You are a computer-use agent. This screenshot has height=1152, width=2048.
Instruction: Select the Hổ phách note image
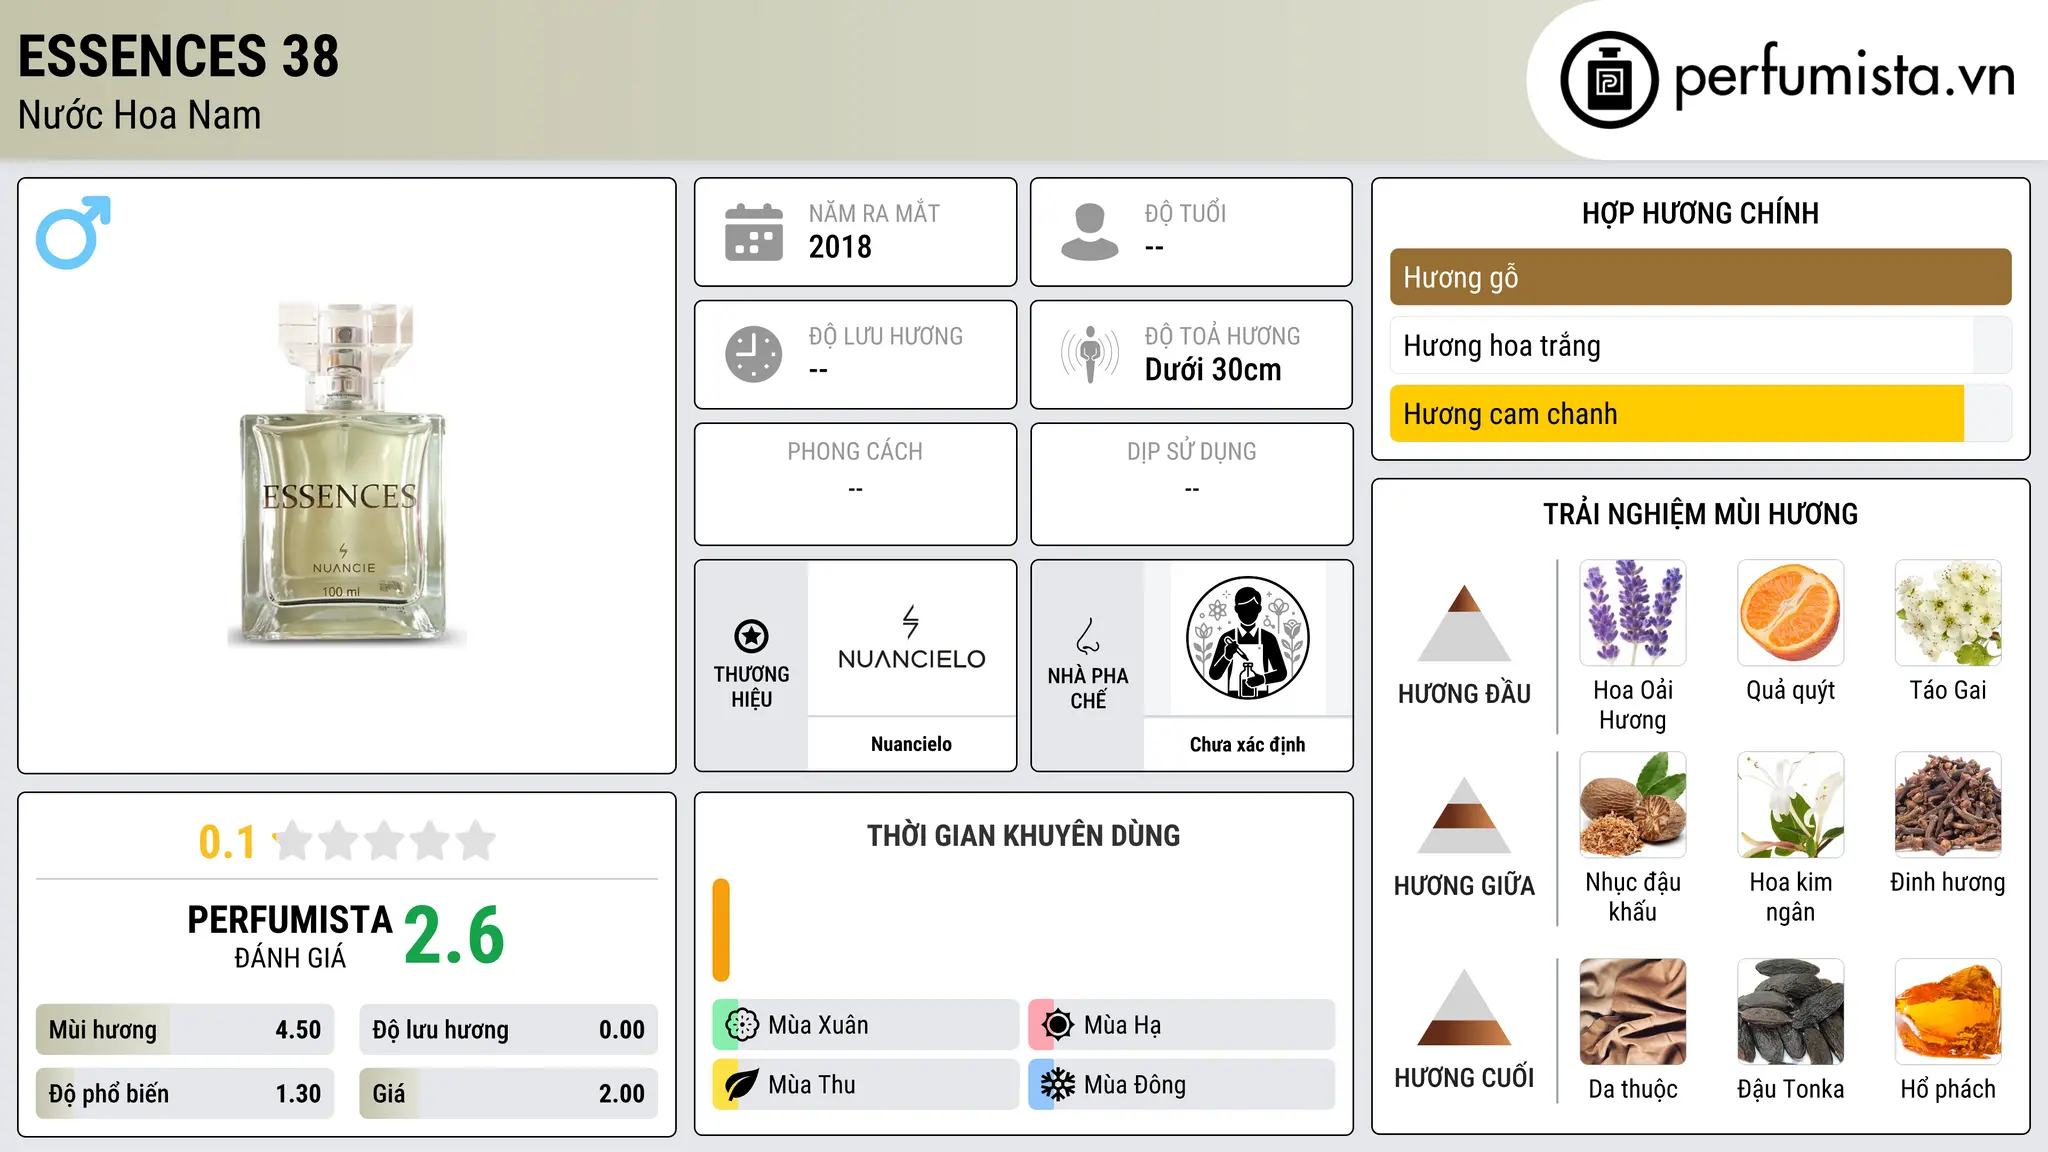click(1948, 1012)
